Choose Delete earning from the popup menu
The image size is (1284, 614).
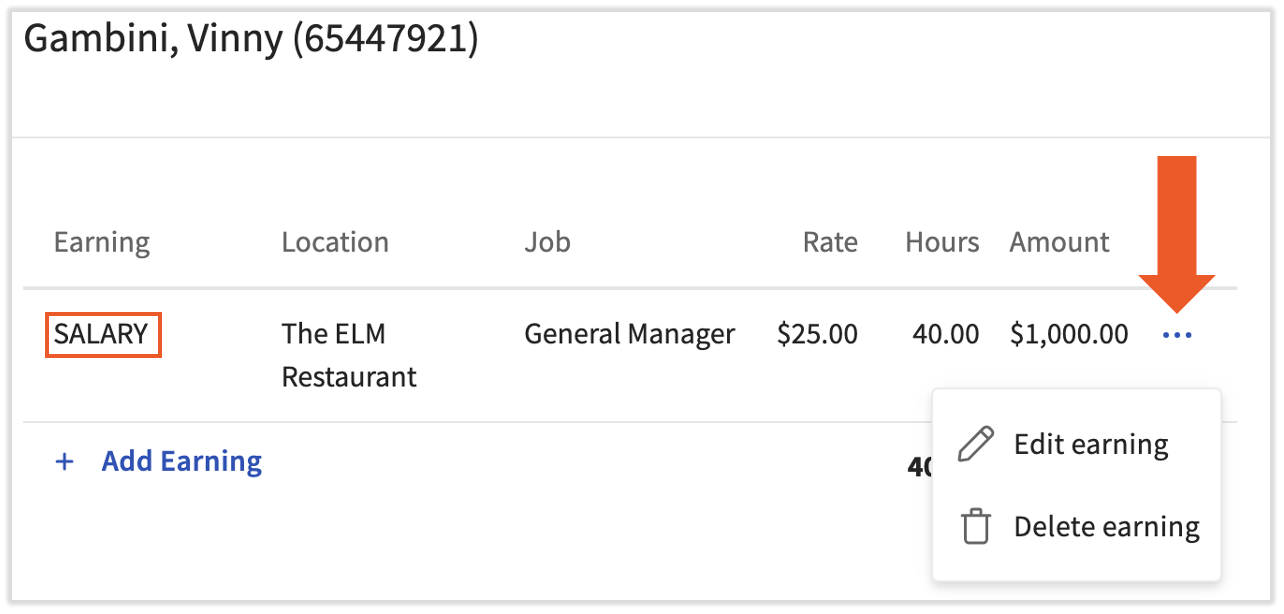coord(1106,526)
